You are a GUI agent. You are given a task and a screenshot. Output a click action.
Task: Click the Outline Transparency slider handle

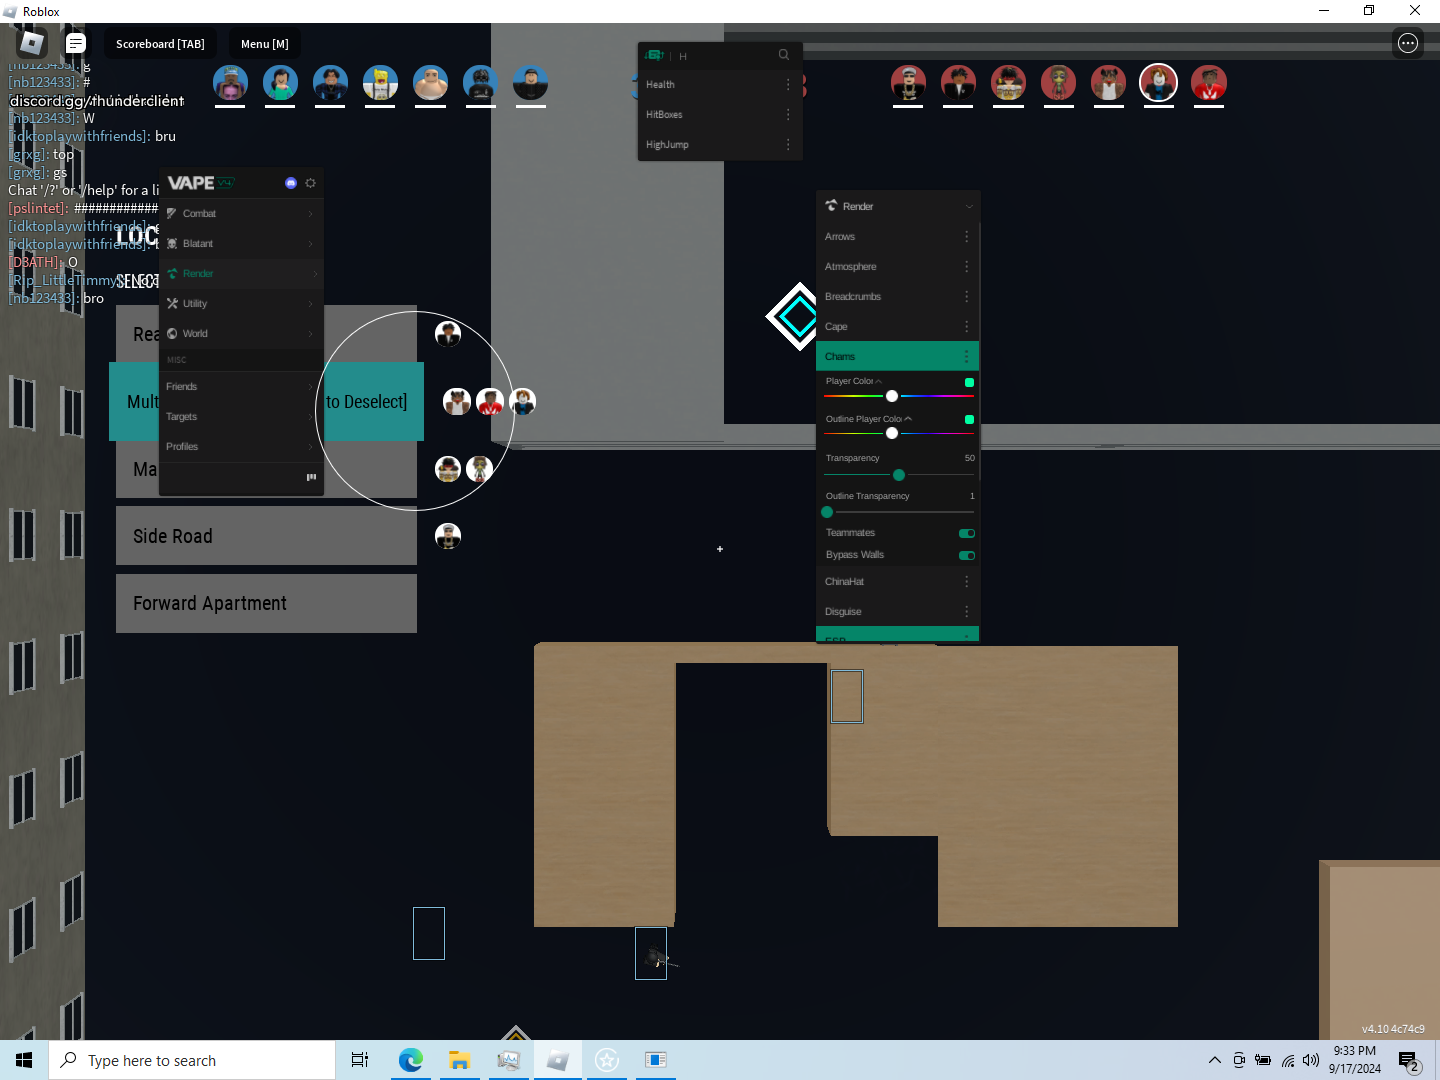[827, 512]
